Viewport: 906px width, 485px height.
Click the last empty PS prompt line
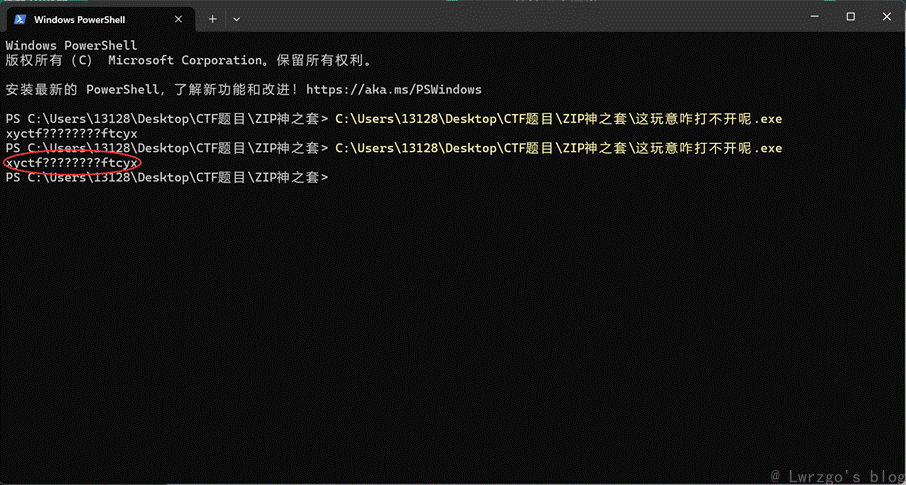tap(166, 177)
